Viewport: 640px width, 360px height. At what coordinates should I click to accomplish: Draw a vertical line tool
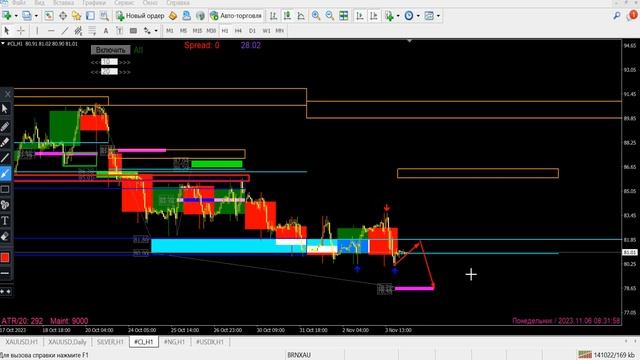click(37, 31)
